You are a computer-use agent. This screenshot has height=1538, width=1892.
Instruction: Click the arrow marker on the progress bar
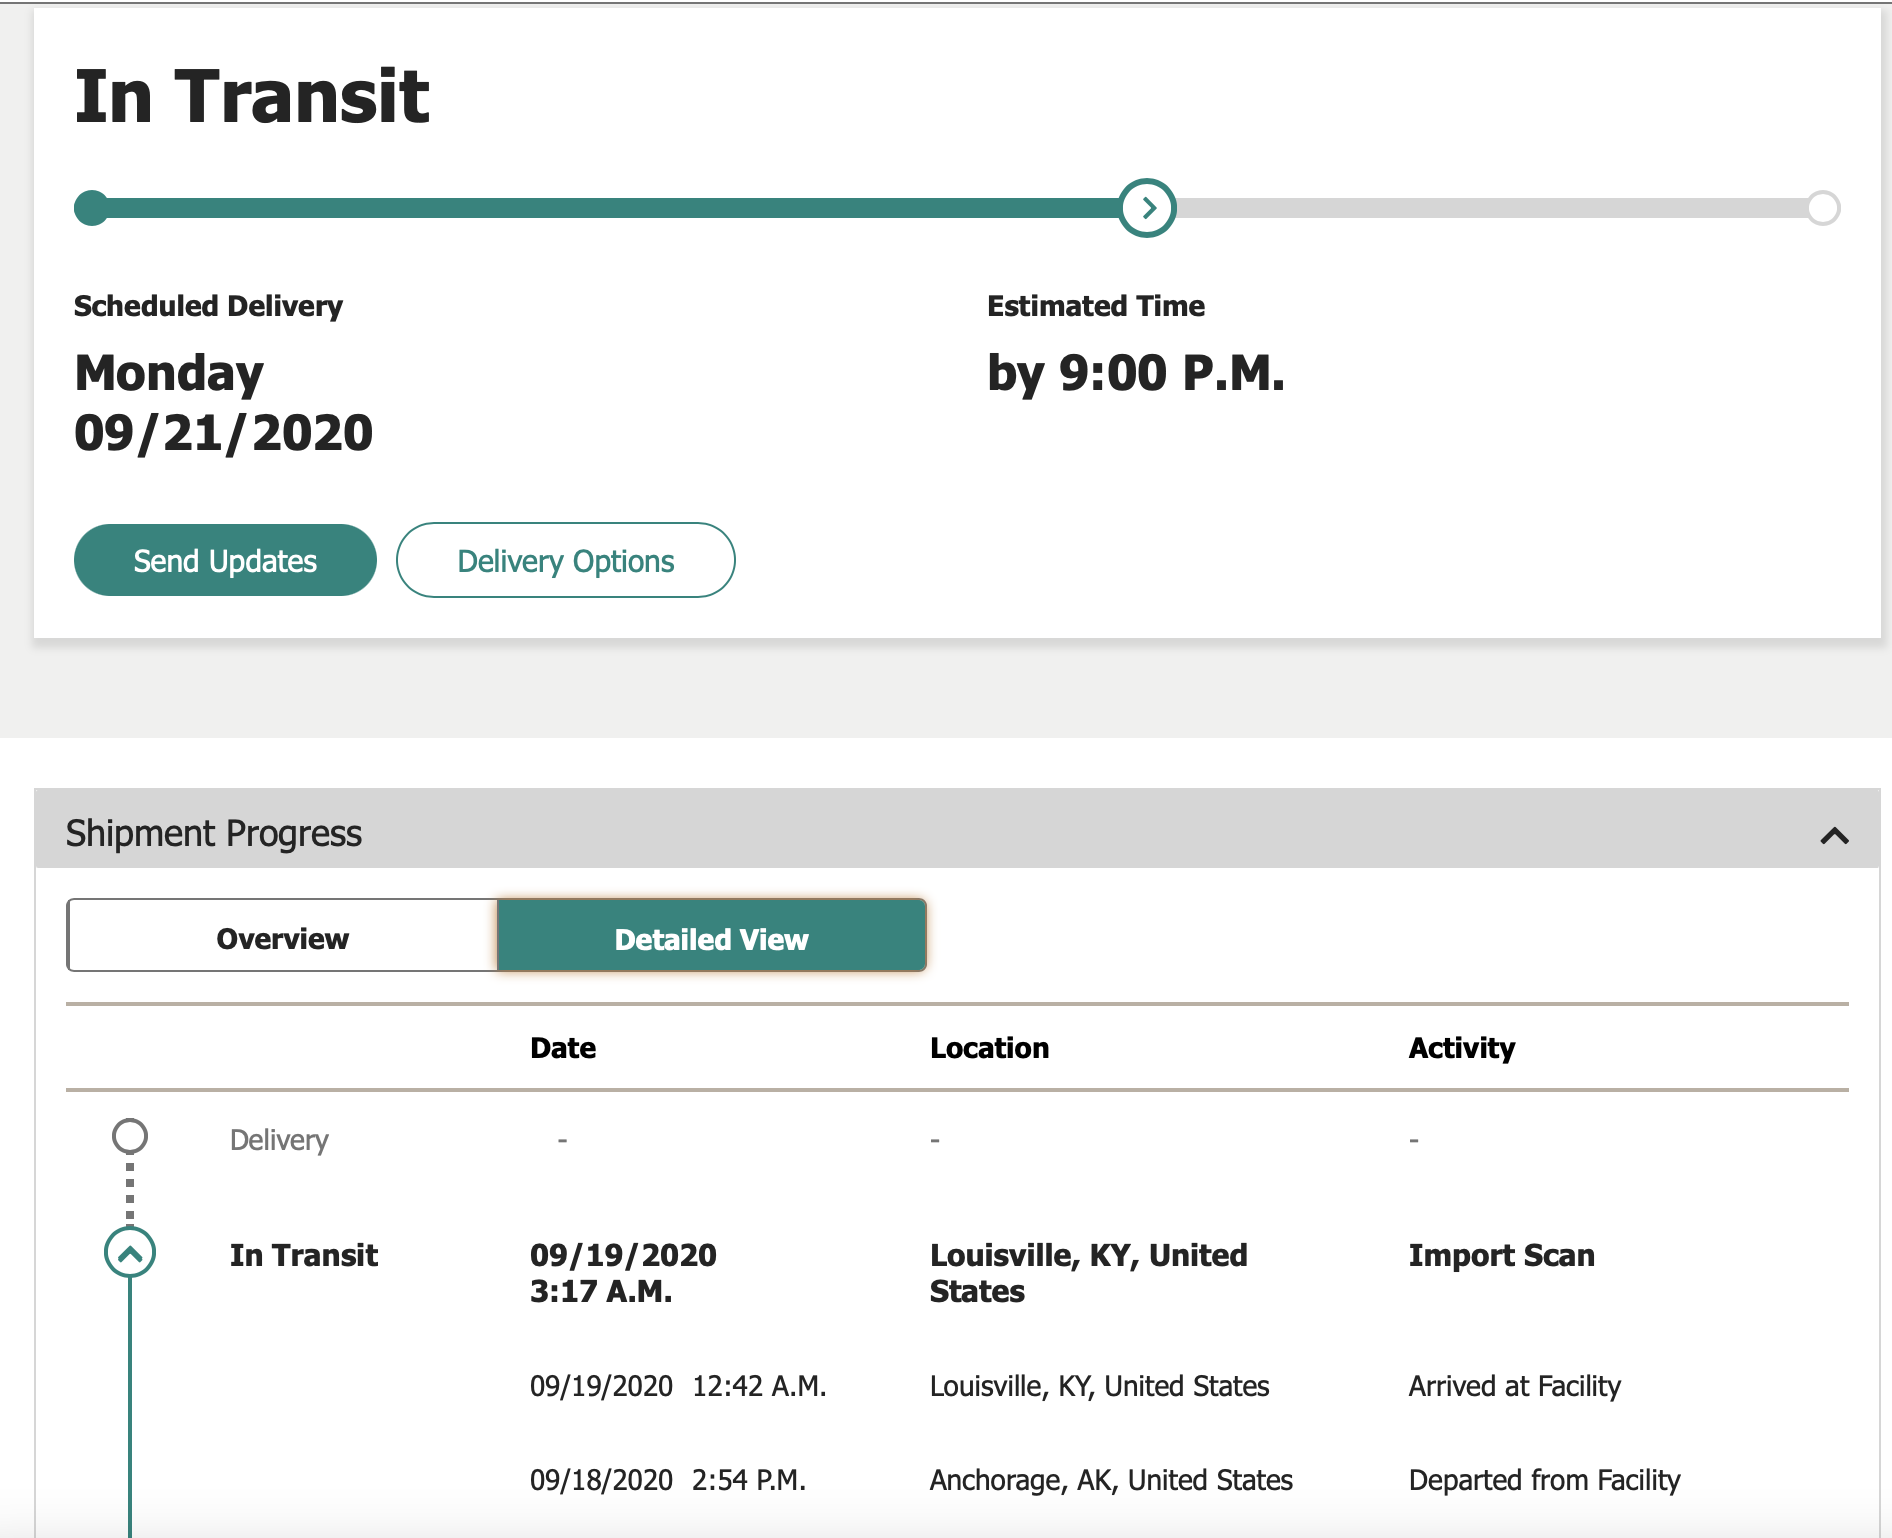[x=1147, y=208]
